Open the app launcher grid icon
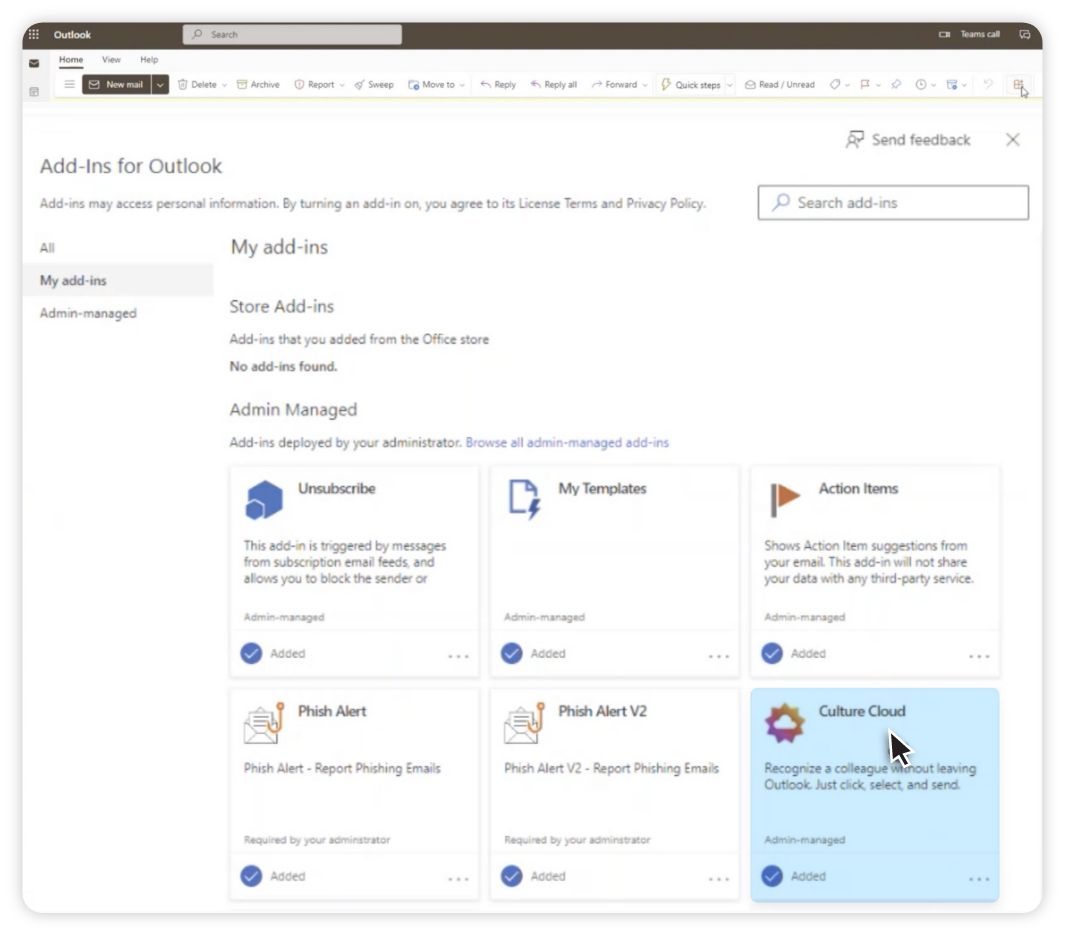 point(33,34)
